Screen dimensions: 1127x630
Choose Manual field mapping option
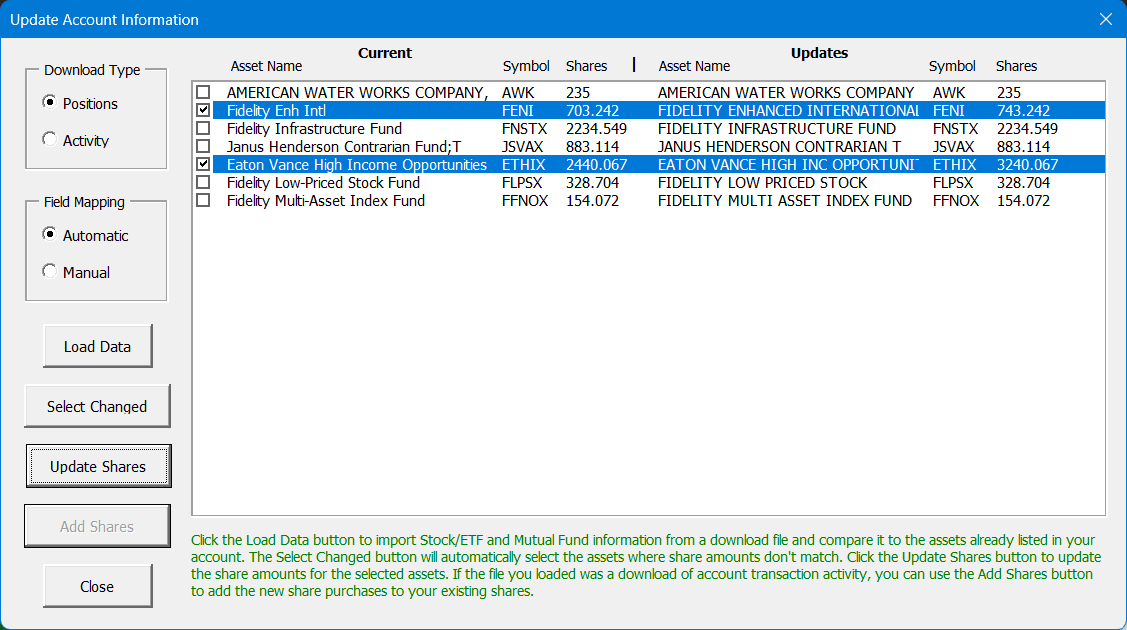[x=49, y=272]
